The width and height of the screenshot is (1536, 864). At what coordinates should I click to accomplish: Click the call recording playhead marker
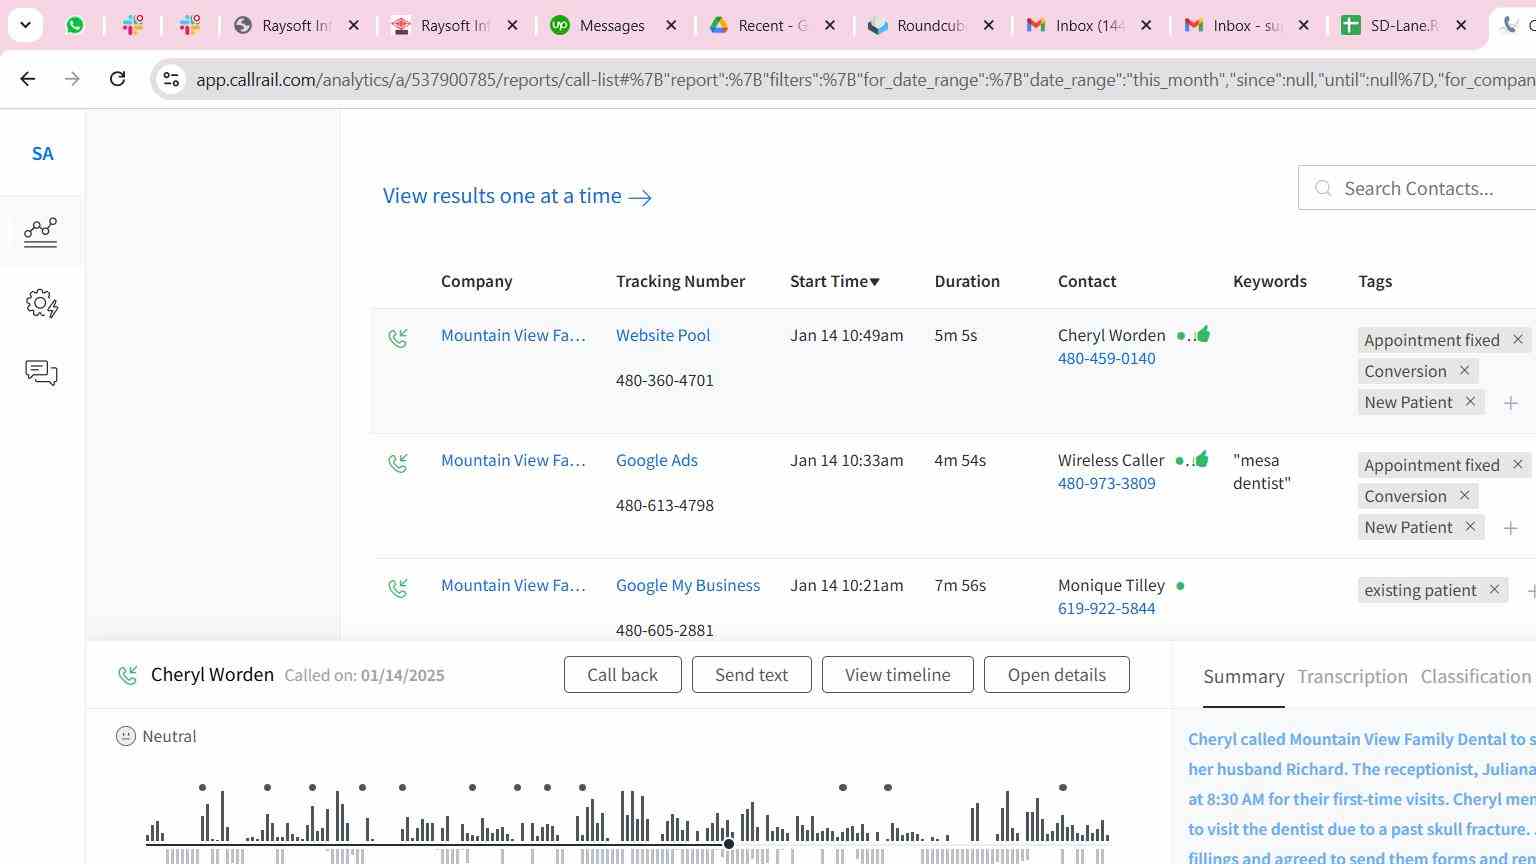click(729, 844)
